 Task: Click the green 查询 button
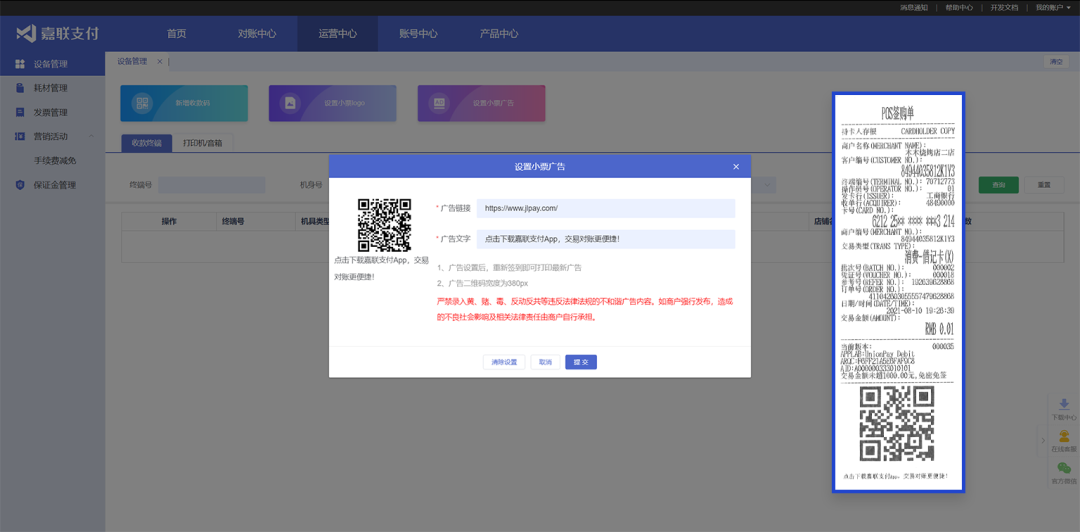pyautogui.click(x=998, y=185)
